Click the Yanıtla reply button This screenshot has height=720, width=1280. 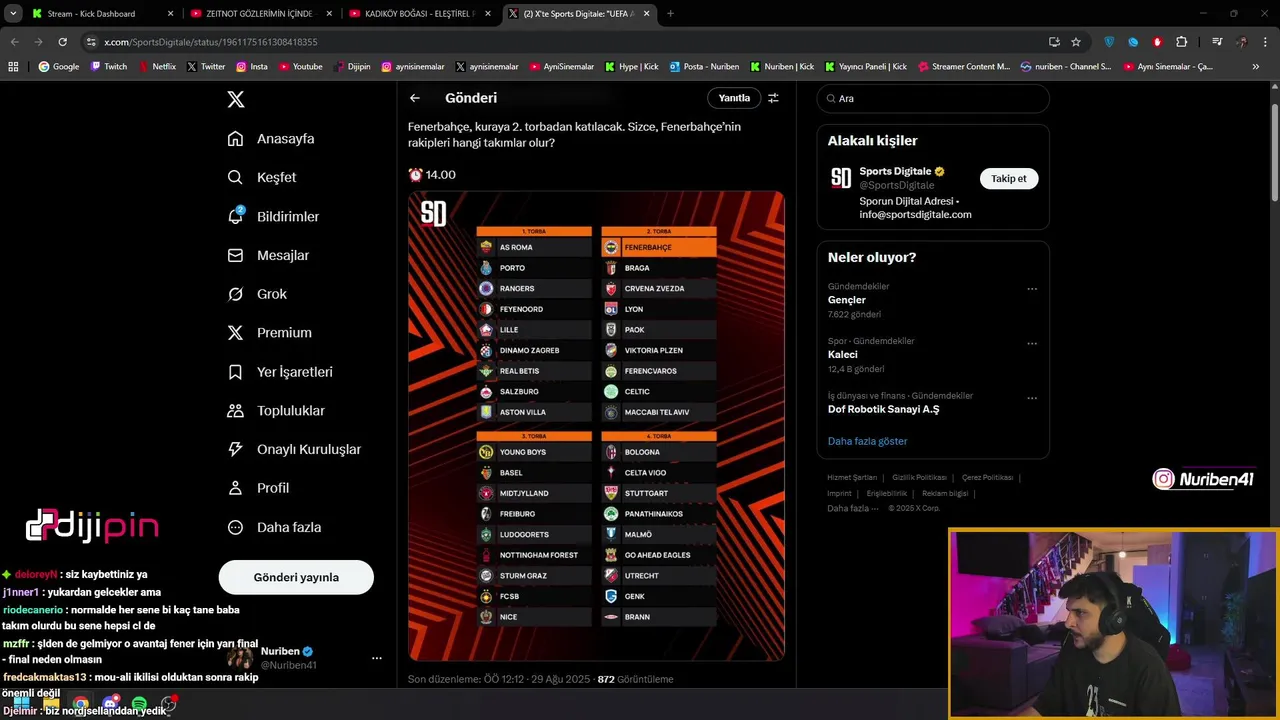tap(734, 98)
